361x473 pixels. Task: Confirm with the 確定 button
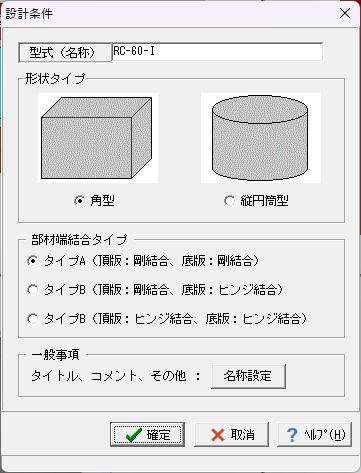[x=147, y=435]
